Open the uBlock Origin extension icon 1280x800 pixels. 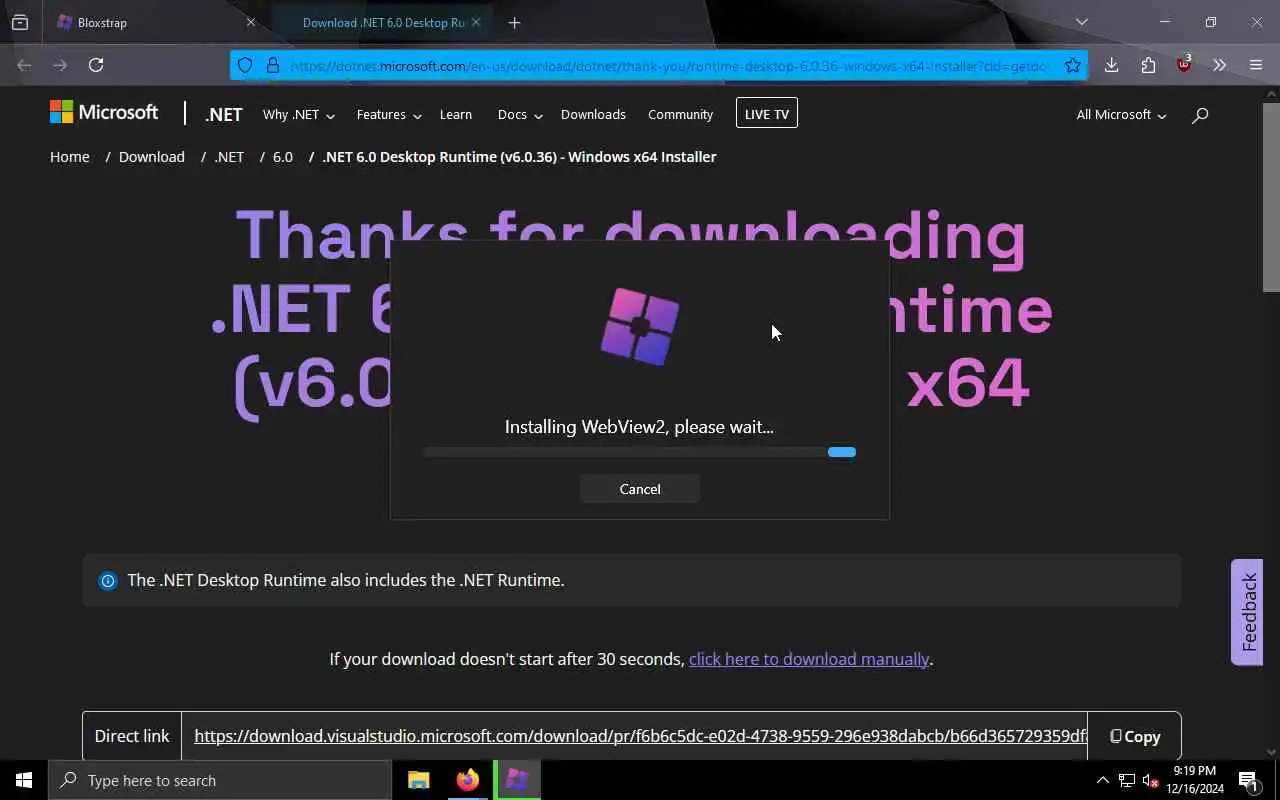point(1184,65)
